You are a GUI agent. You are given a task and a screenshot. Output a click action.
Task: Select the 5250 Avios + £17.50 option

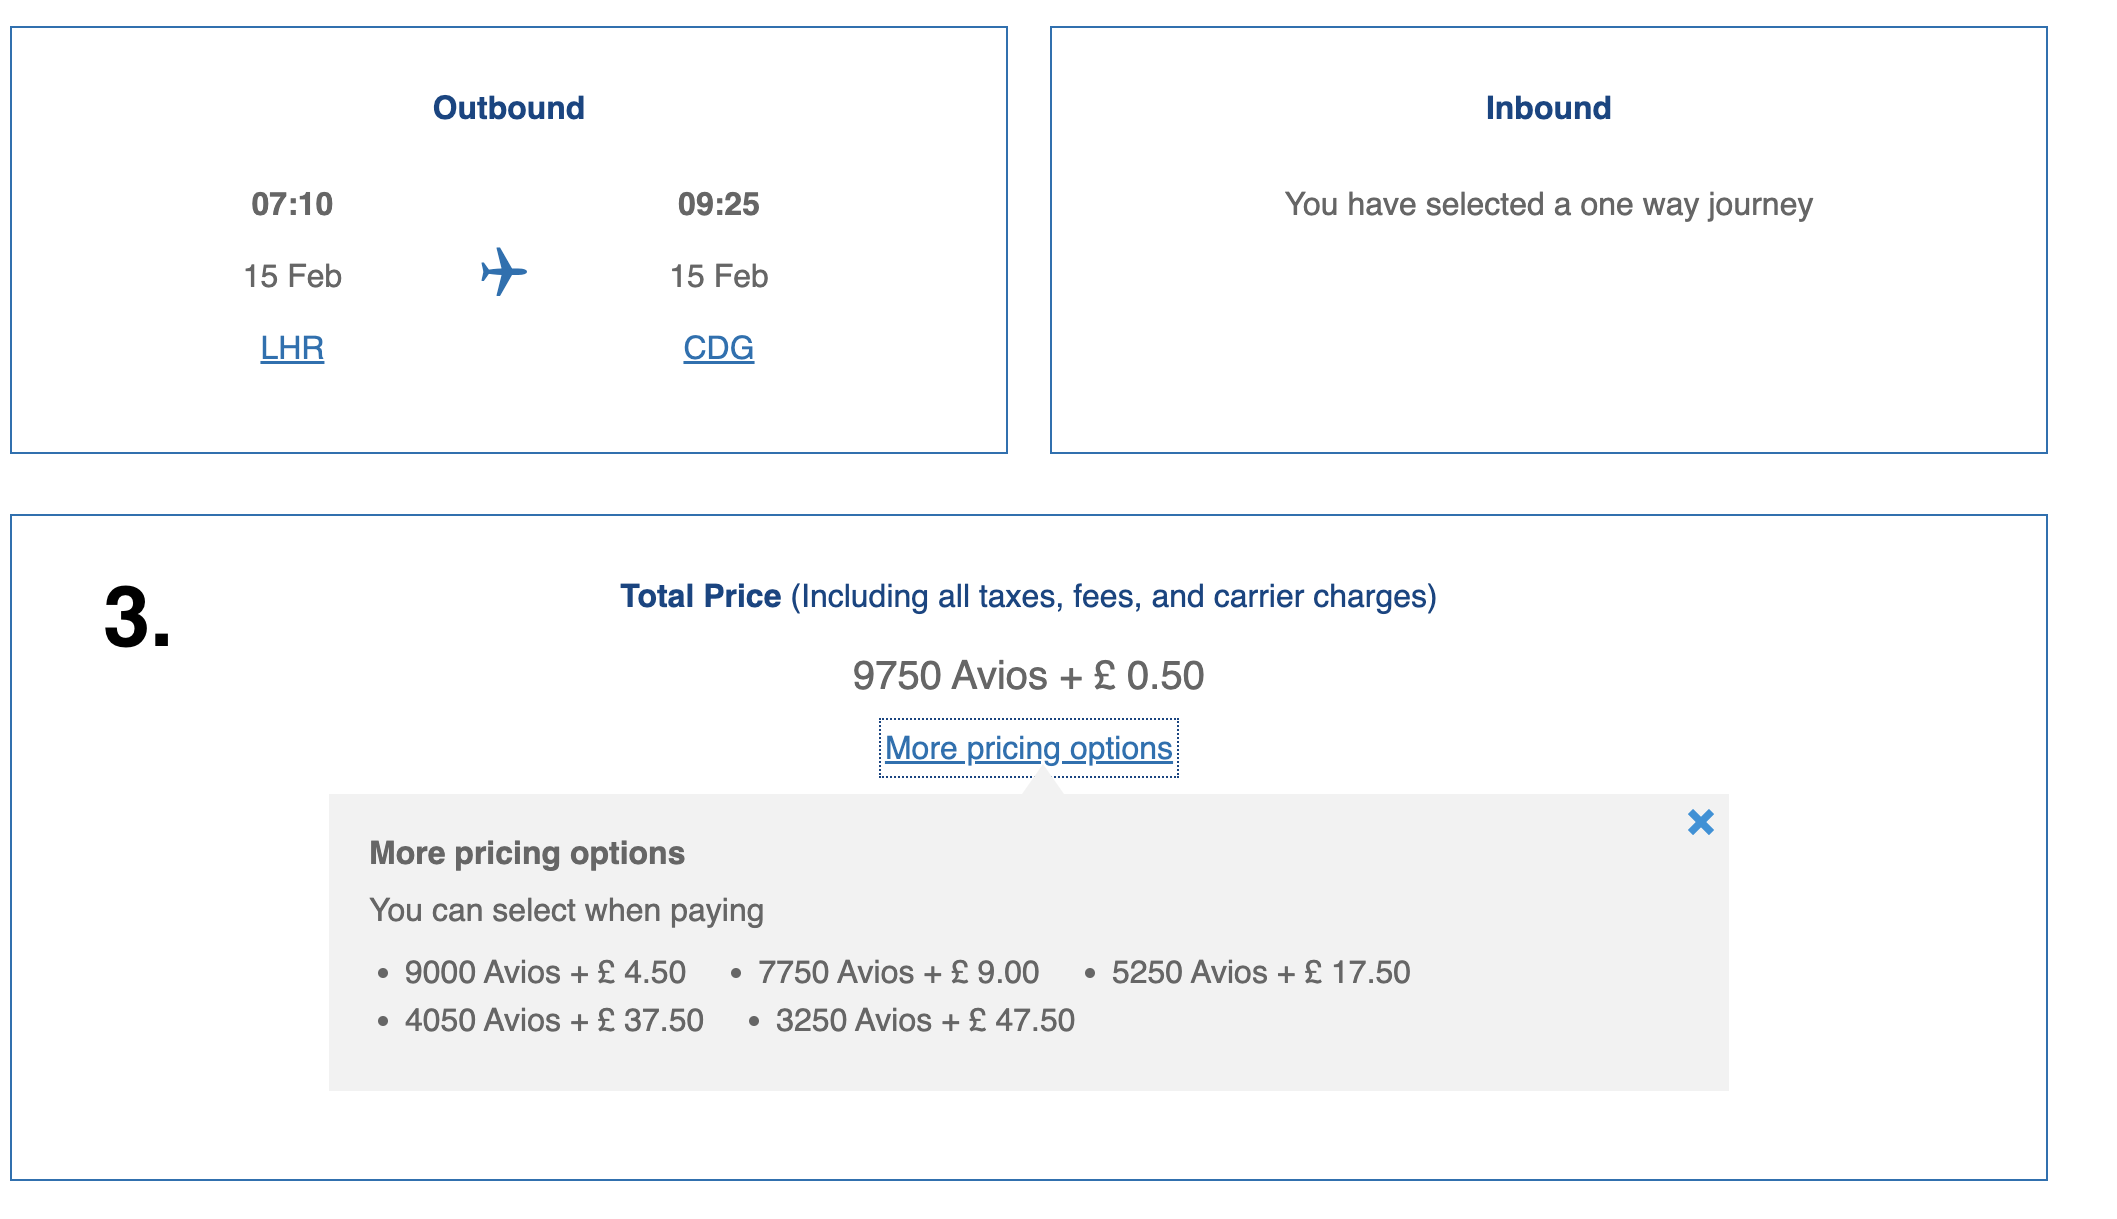tap(1260, 972)
